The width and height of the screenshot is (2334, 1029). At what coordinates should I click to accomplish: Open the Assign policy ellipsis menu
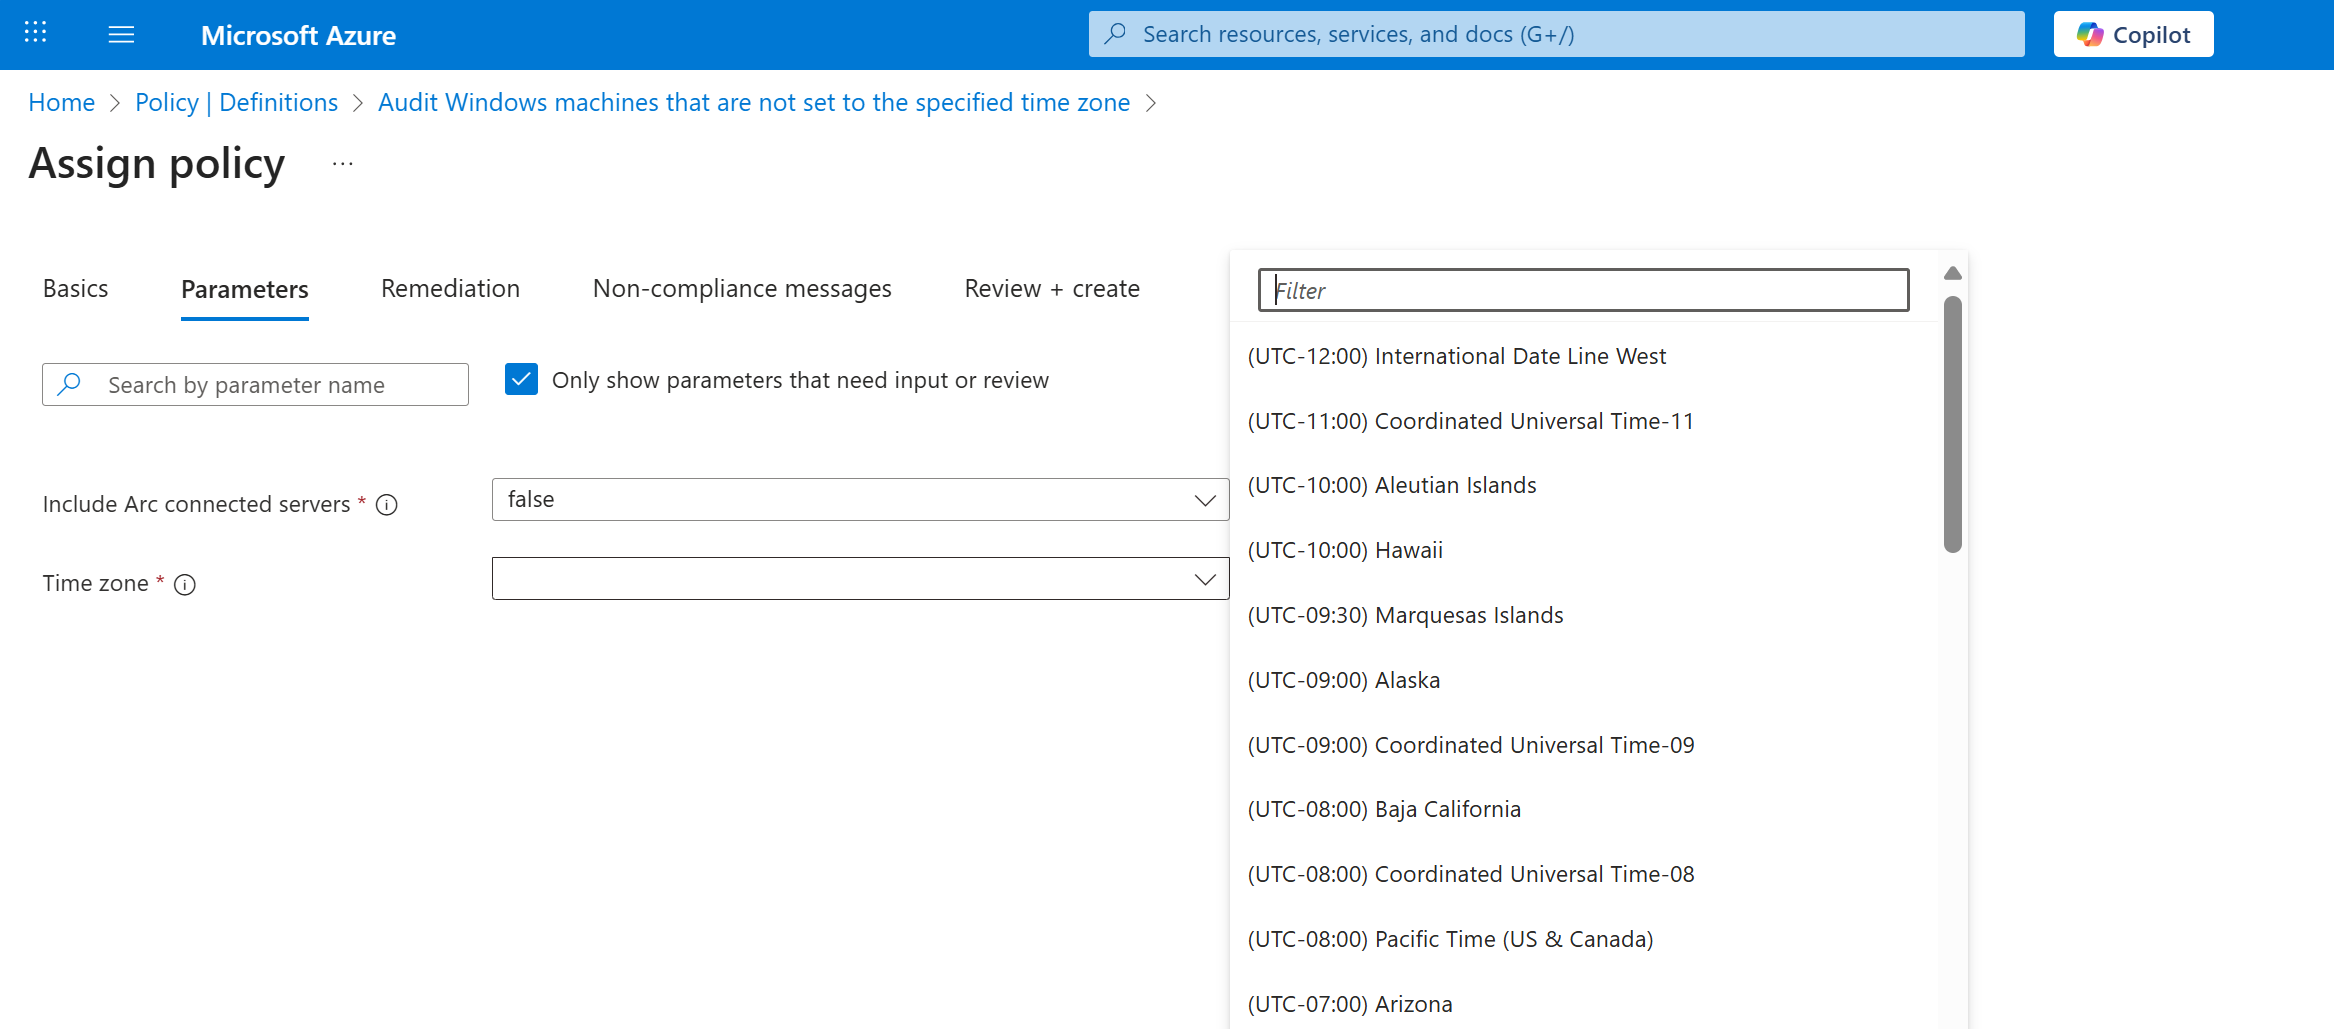point(341,162)
